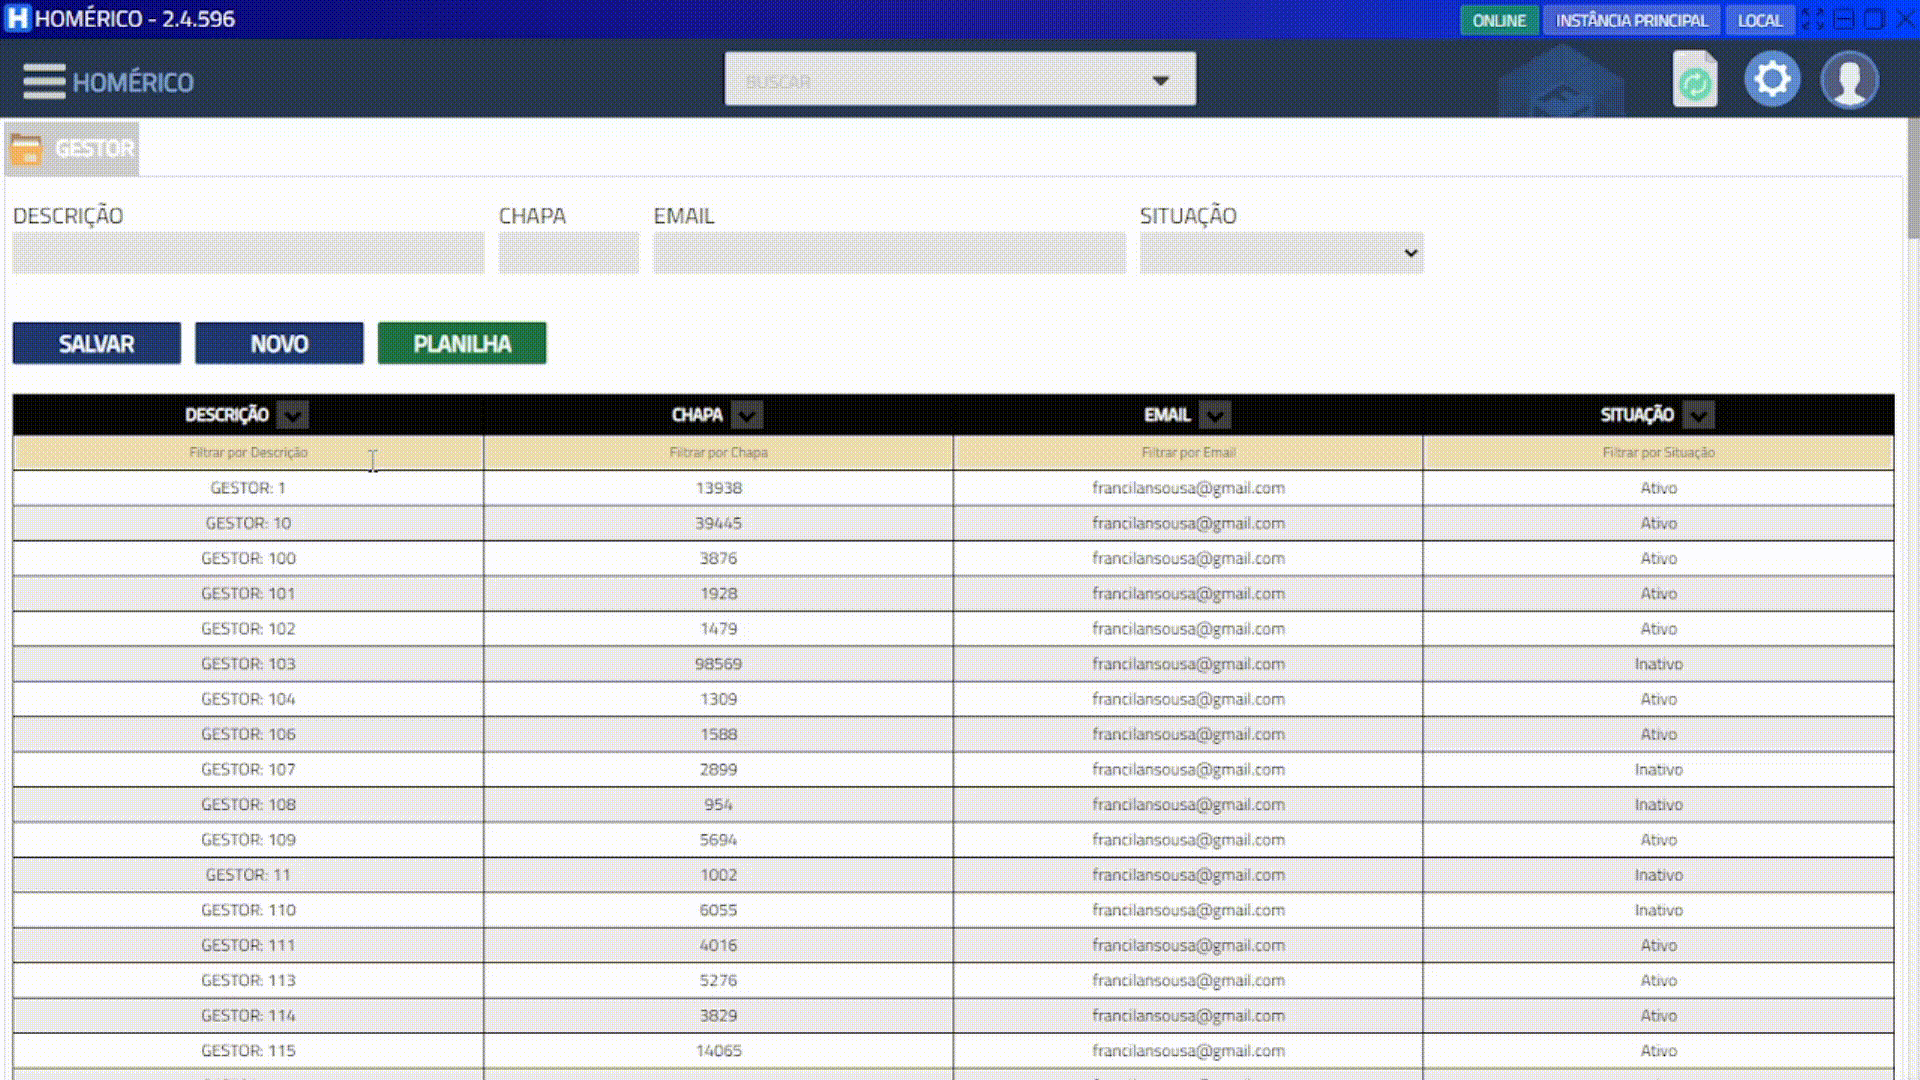
Task: Open the hamburger menu next to HOMÉRICO
Action: click(44, 81)
